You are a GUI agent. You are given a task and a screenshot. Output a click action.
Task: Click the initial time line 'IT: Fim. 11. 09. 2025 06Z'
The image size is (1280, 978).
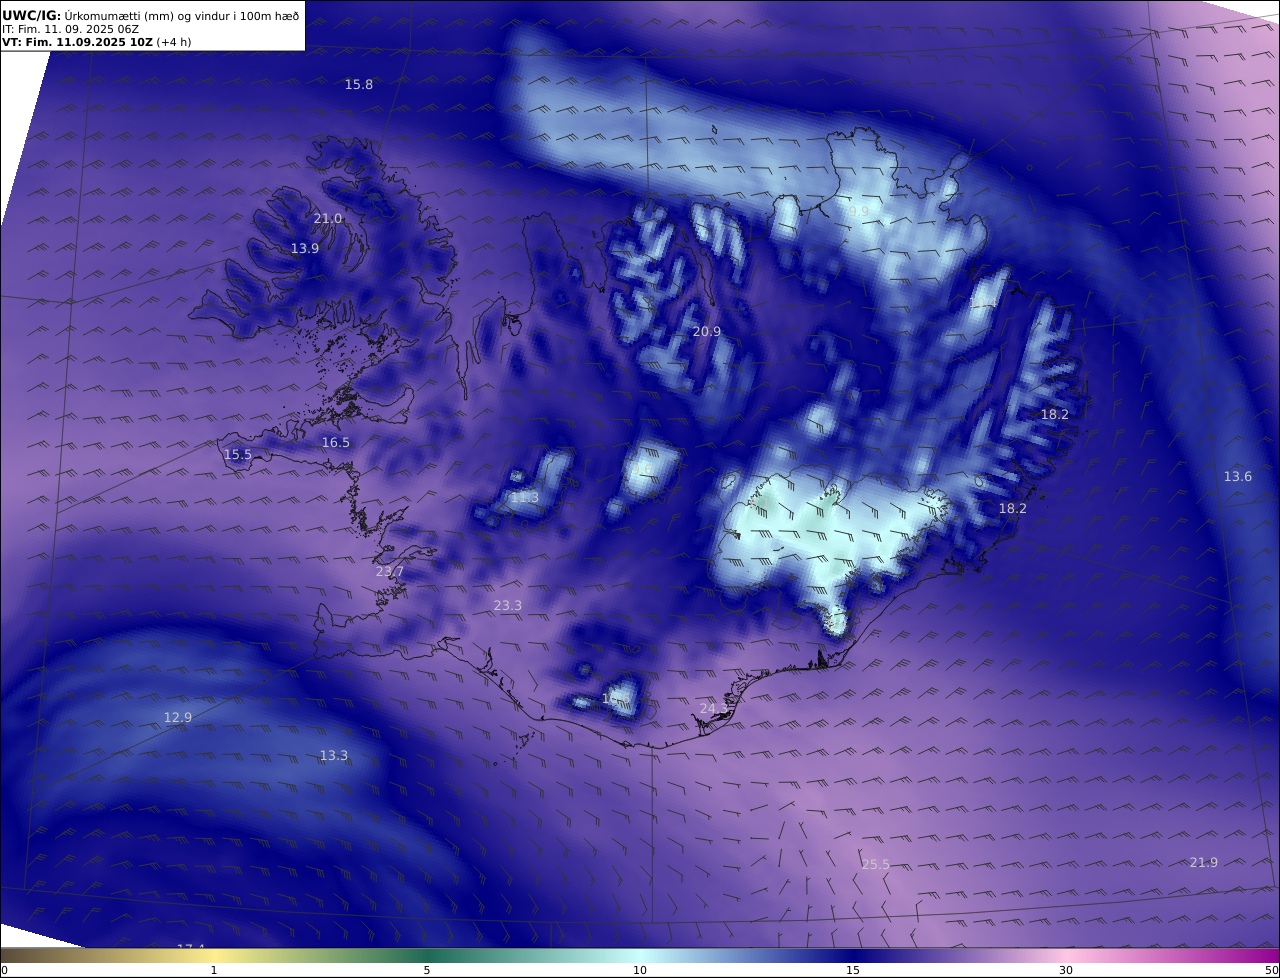pos(70,29)
